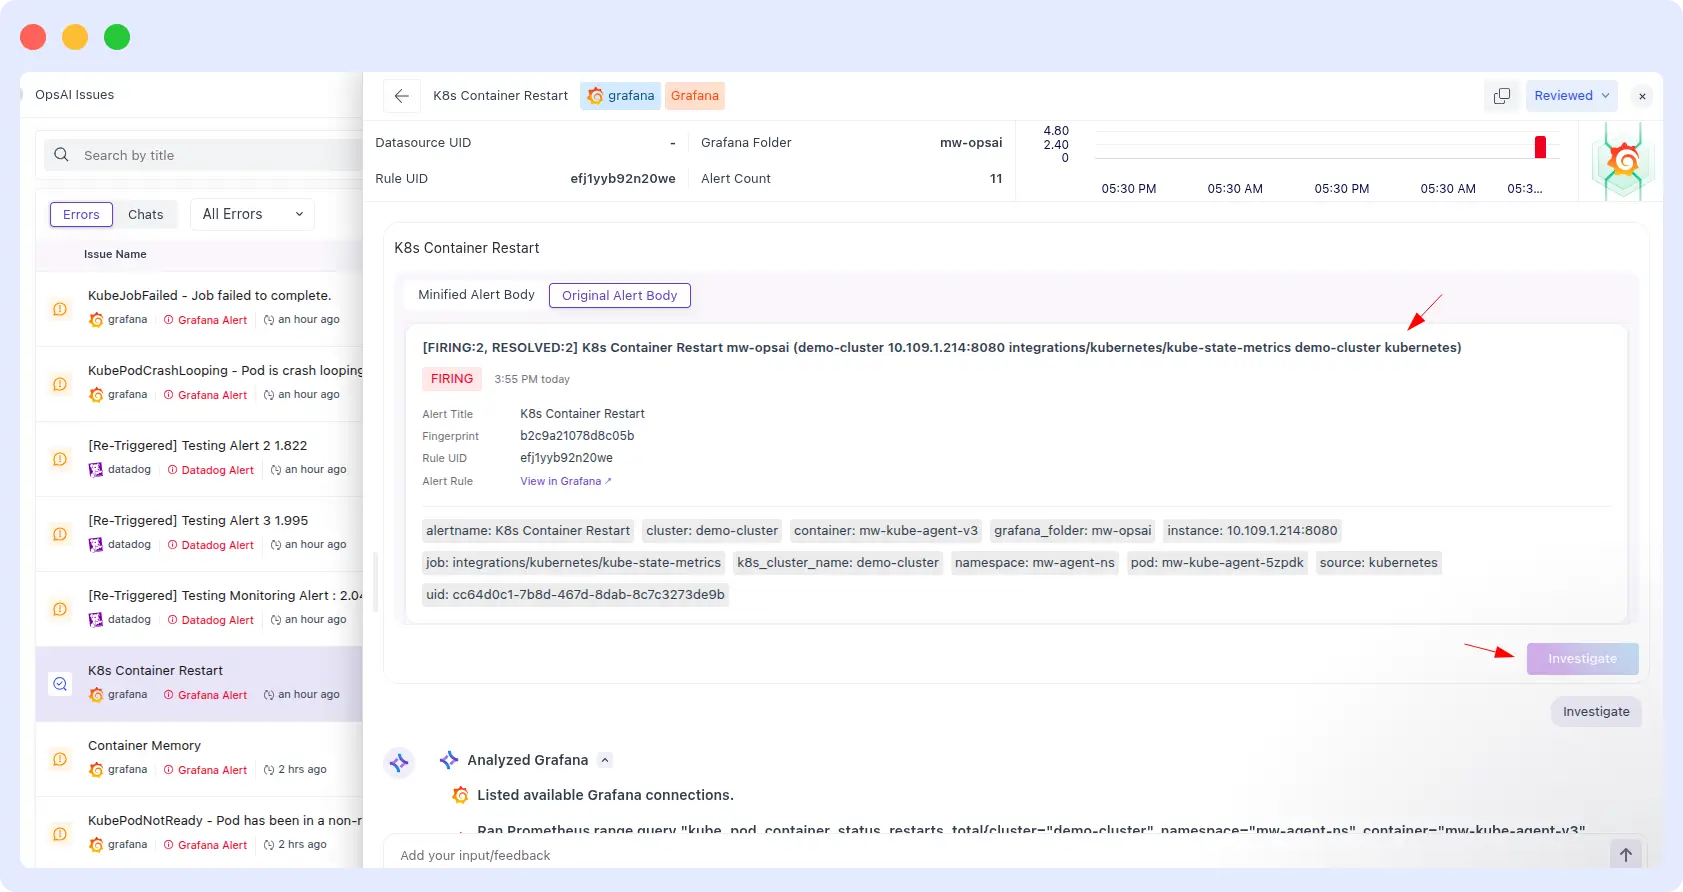Image resolution: width=1683 pixels, height=892 pixels.
Task: Click status icon of Testing Alert 2 row
Action: pos(60,459)
